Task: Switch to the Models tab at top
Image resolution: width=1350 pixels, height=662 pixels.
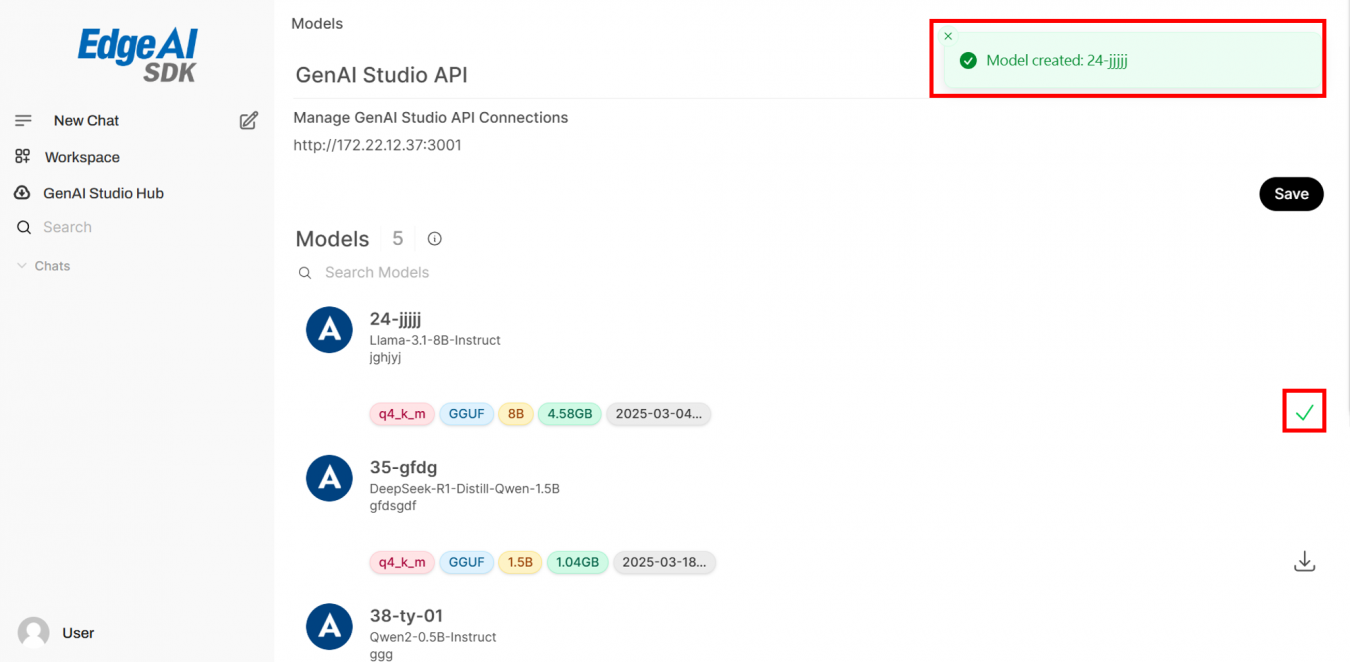Action: point(316,23)
